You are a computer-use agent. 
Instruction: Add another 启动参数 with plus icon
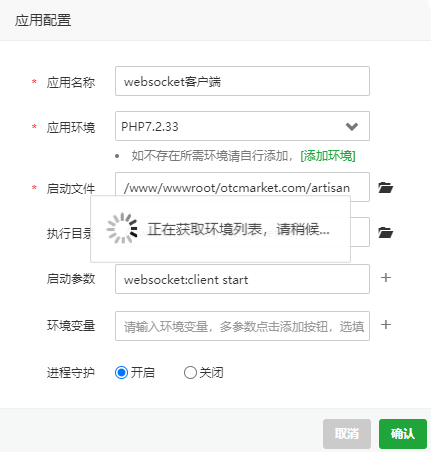coord(386,277)
